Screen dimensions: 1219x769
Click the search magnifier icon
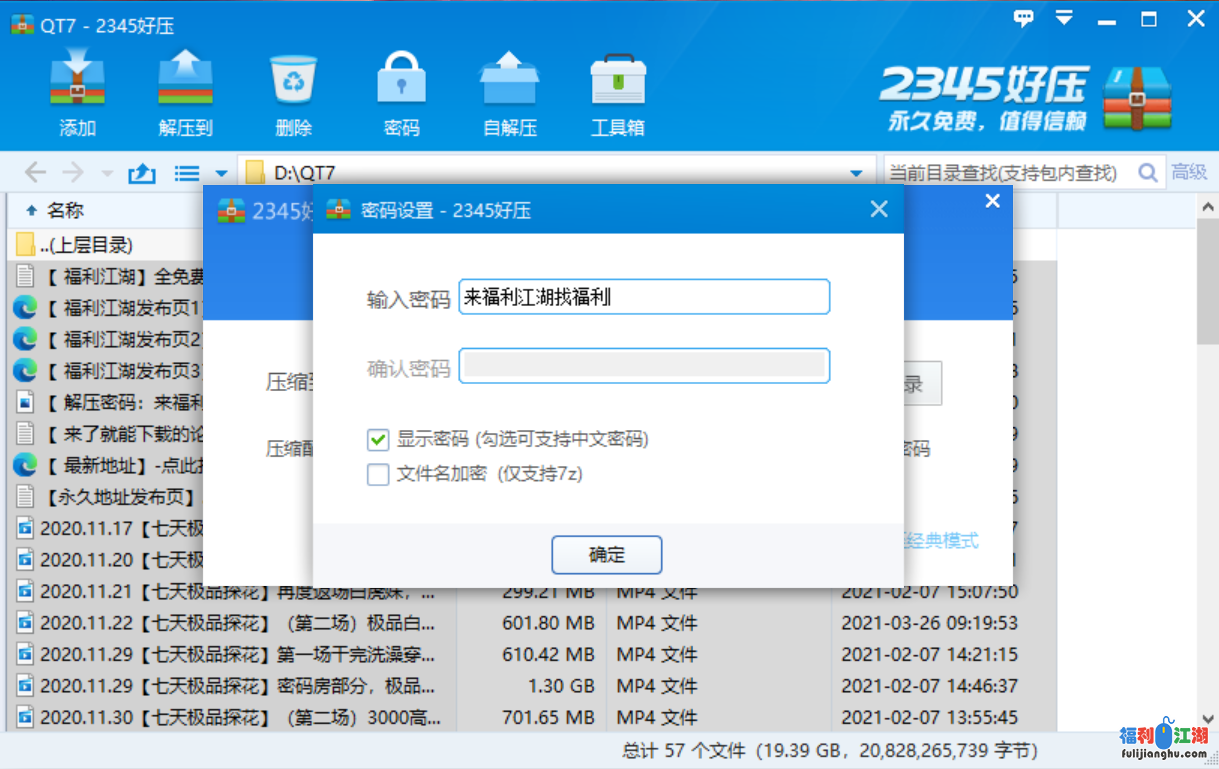click(x=1148, y=173)
